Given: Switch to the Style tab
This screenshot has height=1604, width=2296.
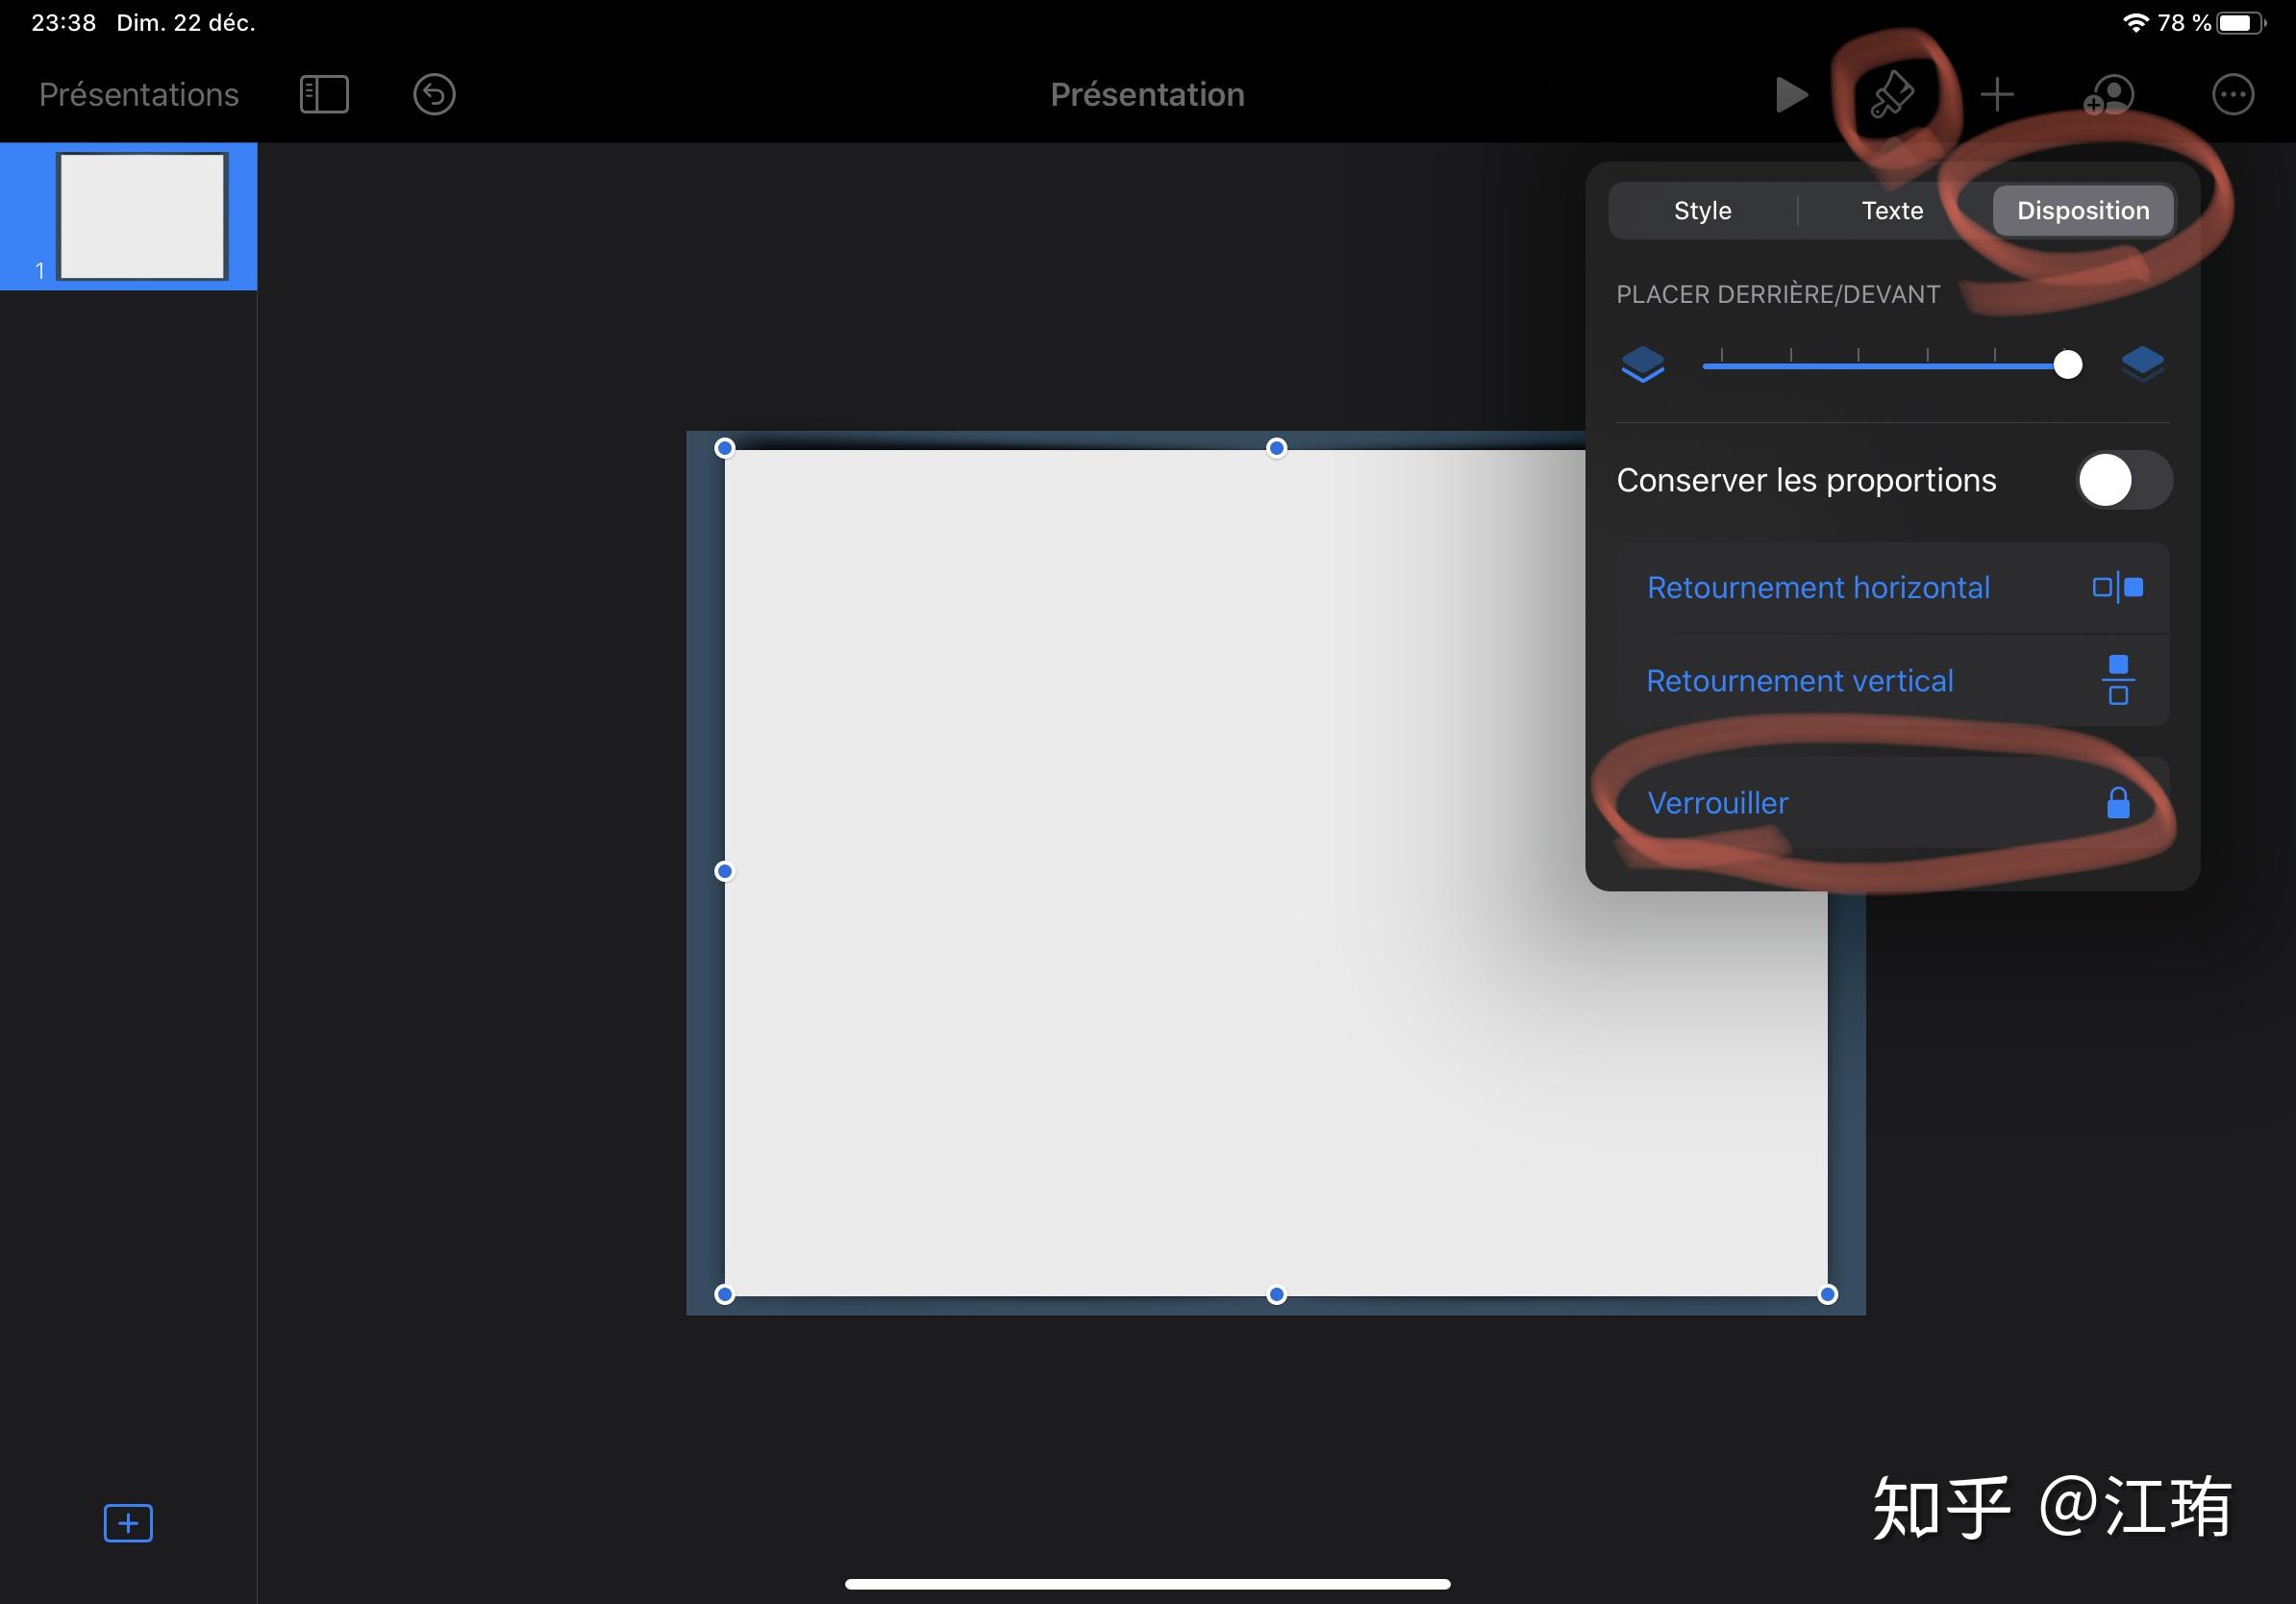Looking at the screenshot, I should 1702,210.
